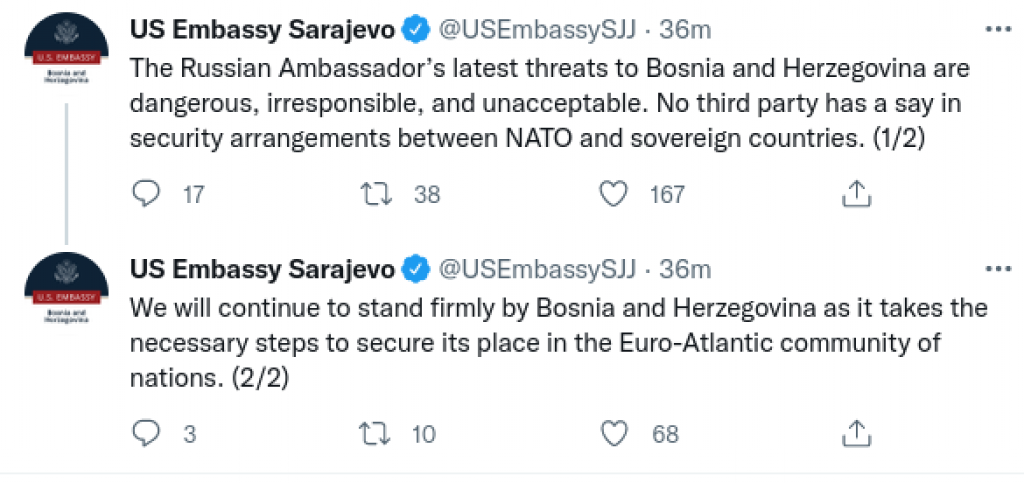Click the 36m timestamp on second tweet
The width and height of the screenshot is (1024, 483).
(685, 269)
